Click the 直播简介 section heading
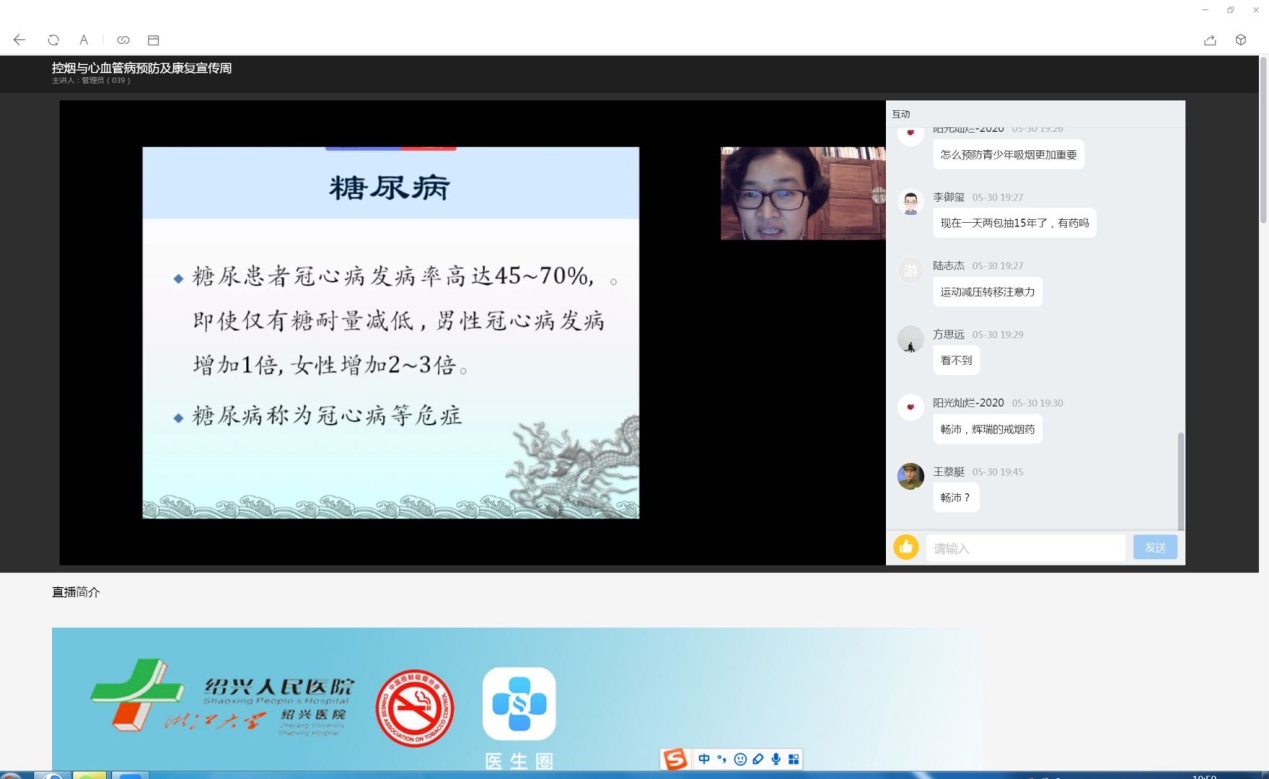This screenshot has height=779, width=1269. click(x=76, y=593)
